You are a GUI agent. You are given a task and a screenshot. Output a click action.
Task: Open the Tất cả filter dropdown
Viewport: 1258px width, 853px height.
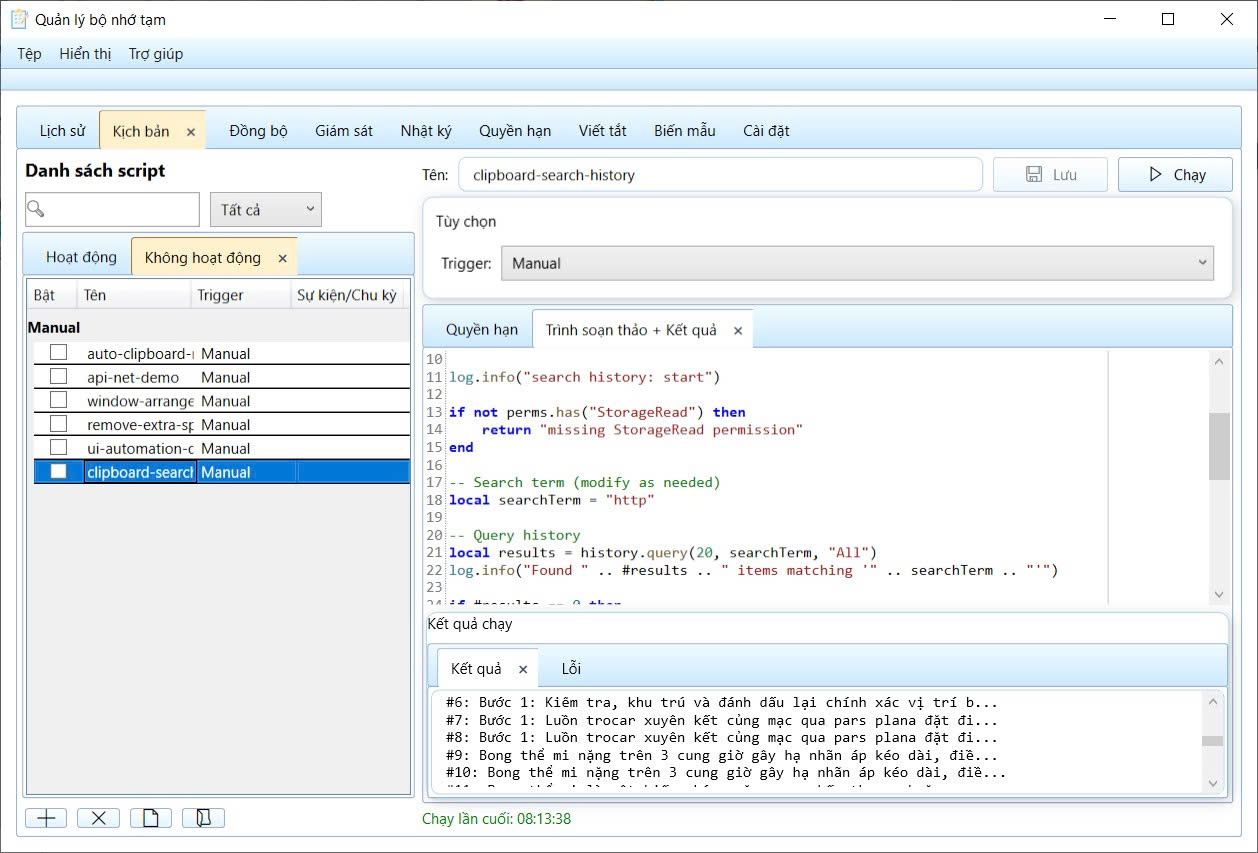click(266, 209)
